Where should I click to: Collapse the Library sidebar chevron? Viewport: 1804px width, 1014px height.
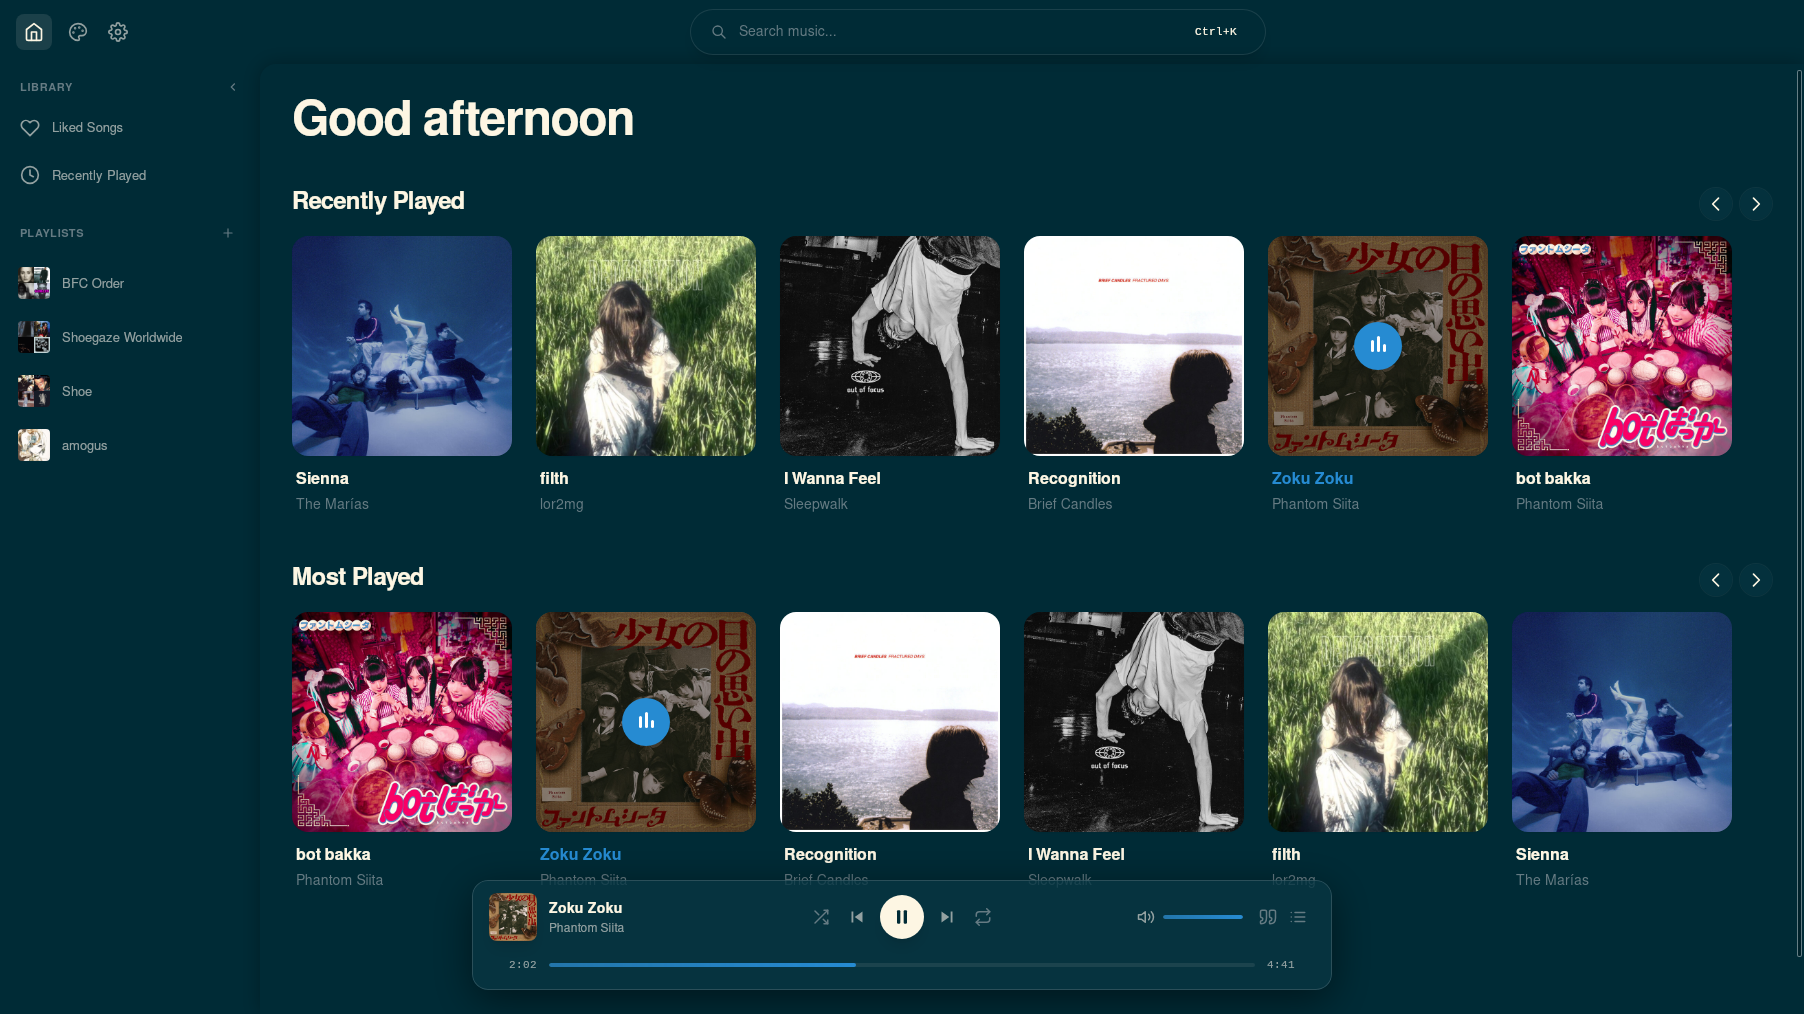click(233, 87)
